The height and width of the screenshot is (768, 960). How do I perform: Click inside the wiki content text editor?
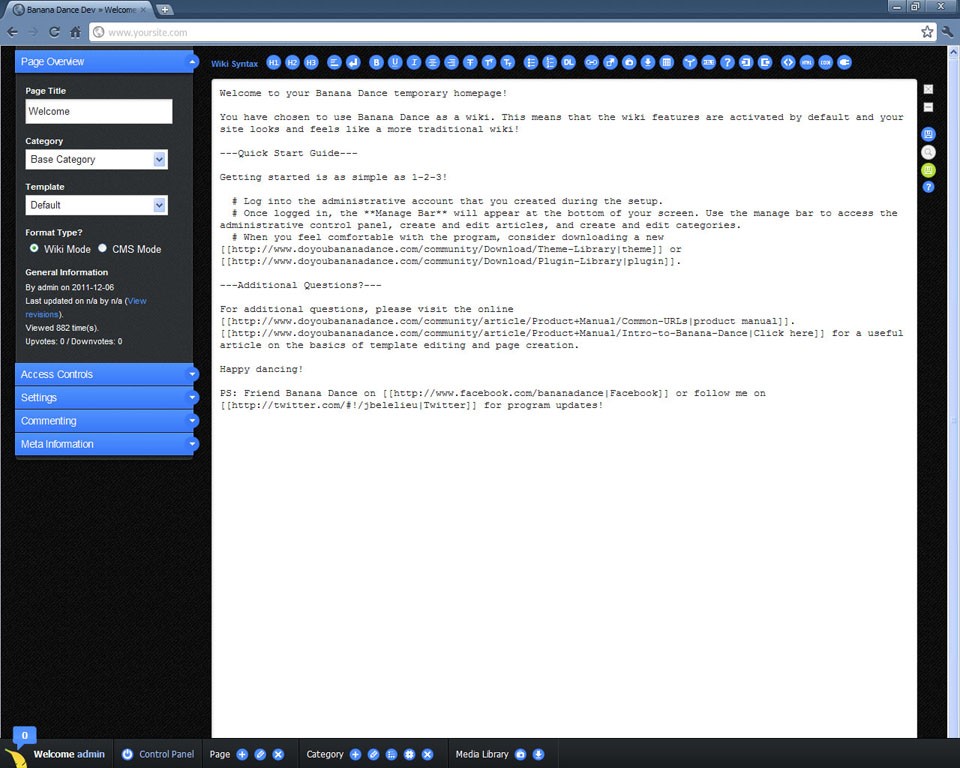point(564,408)
